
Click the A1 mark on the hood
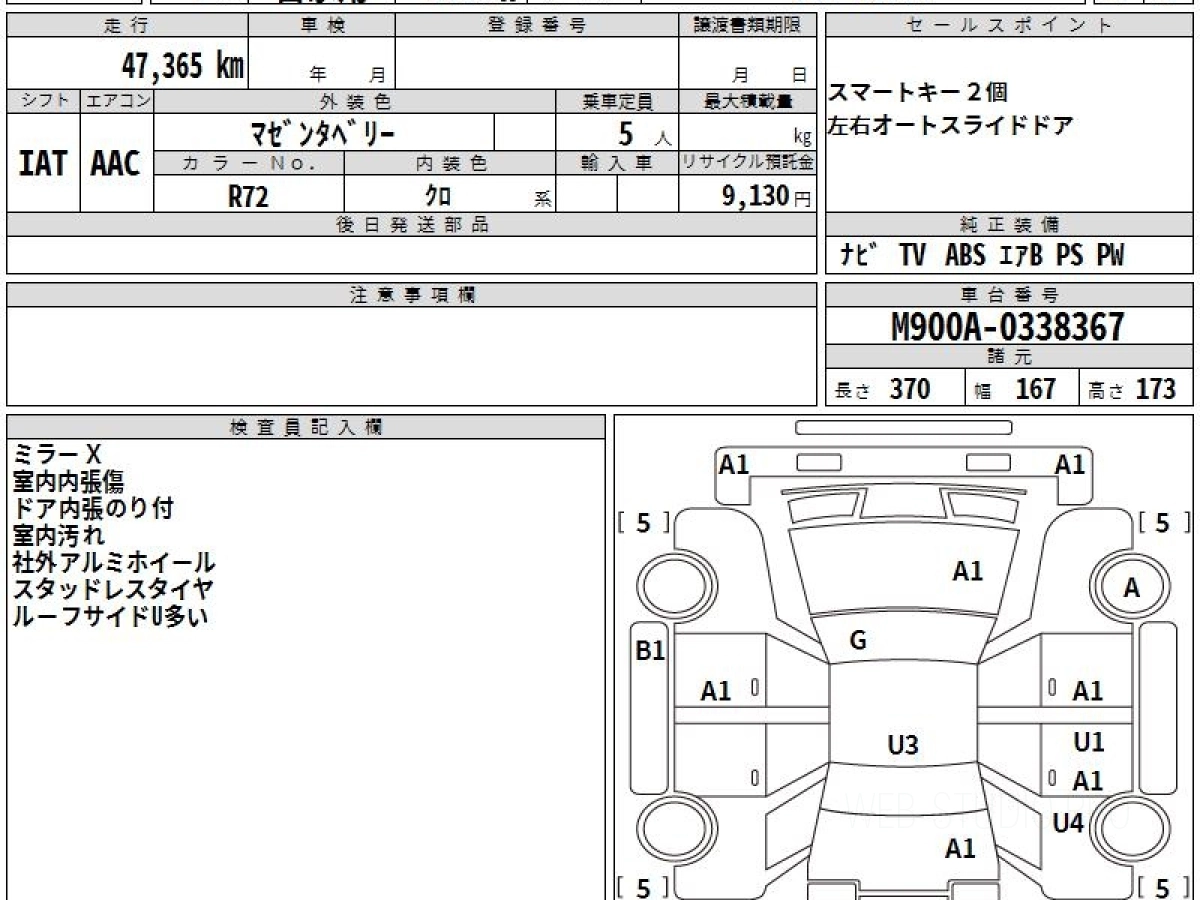coord(967,571)
